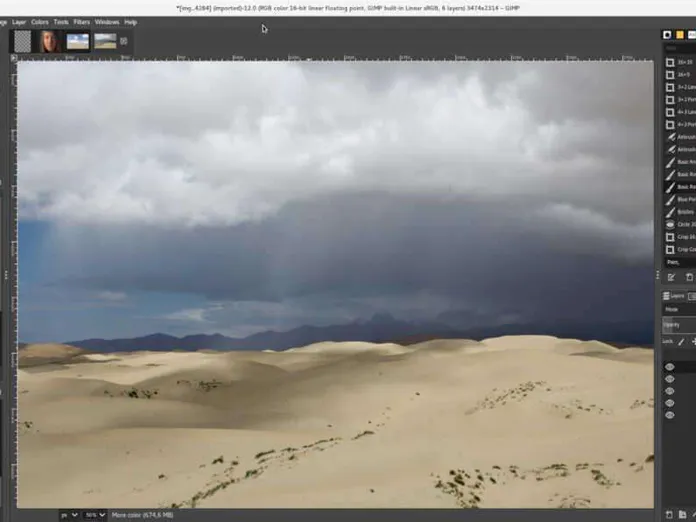Image resolution: width=696 pixels, height=522 pixels.
Task: Open the layer Mode dropdown
Action: [680, 309]
